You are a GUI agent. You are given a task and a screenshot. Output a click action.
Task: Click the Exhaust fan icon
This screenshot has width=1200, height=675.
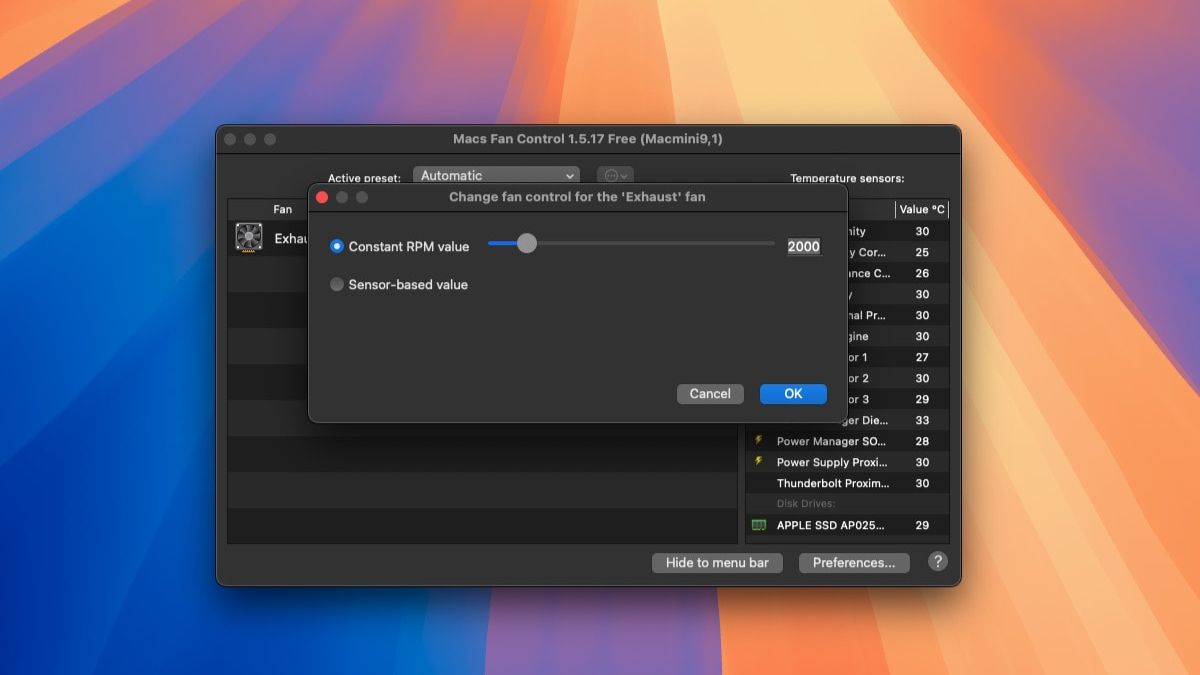(x=248, y=238)
